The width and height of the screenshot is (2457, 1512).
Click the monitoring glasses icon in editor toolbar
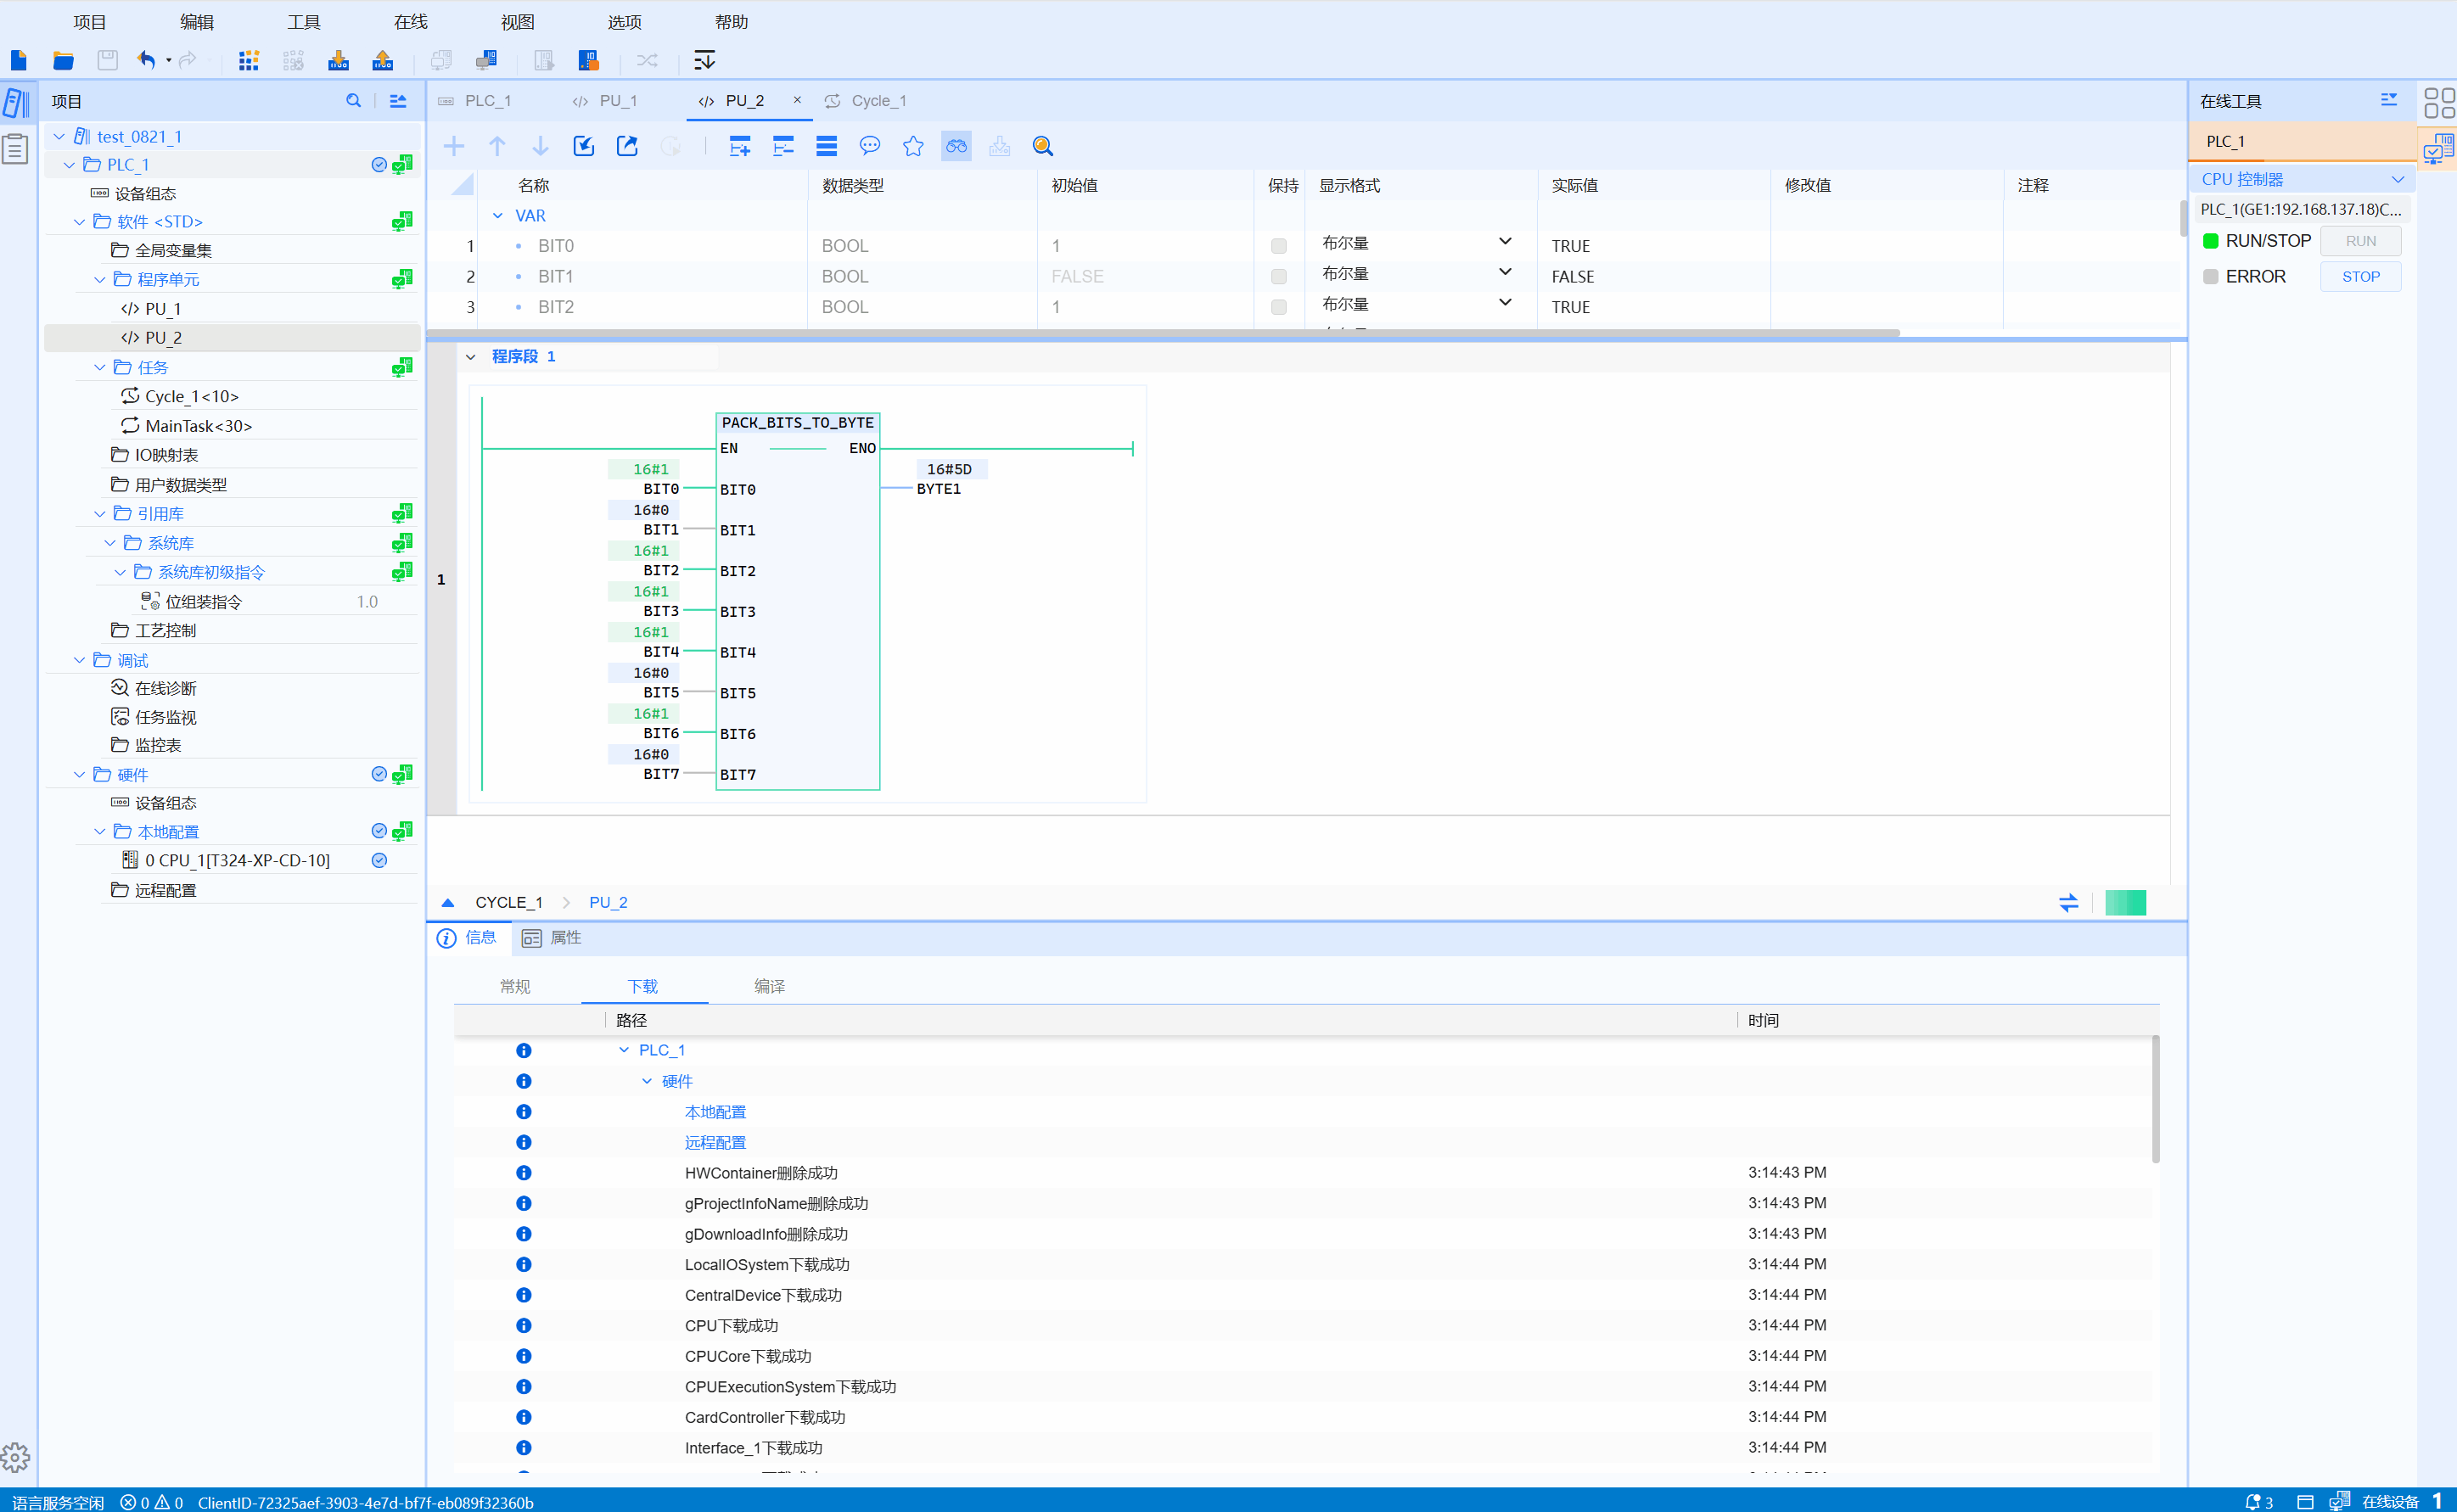956,146
